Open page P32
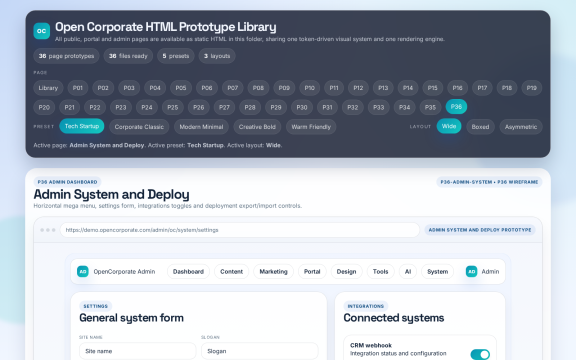Image resolution: width=576 pixels, height=360 pixels. [353, 107]
